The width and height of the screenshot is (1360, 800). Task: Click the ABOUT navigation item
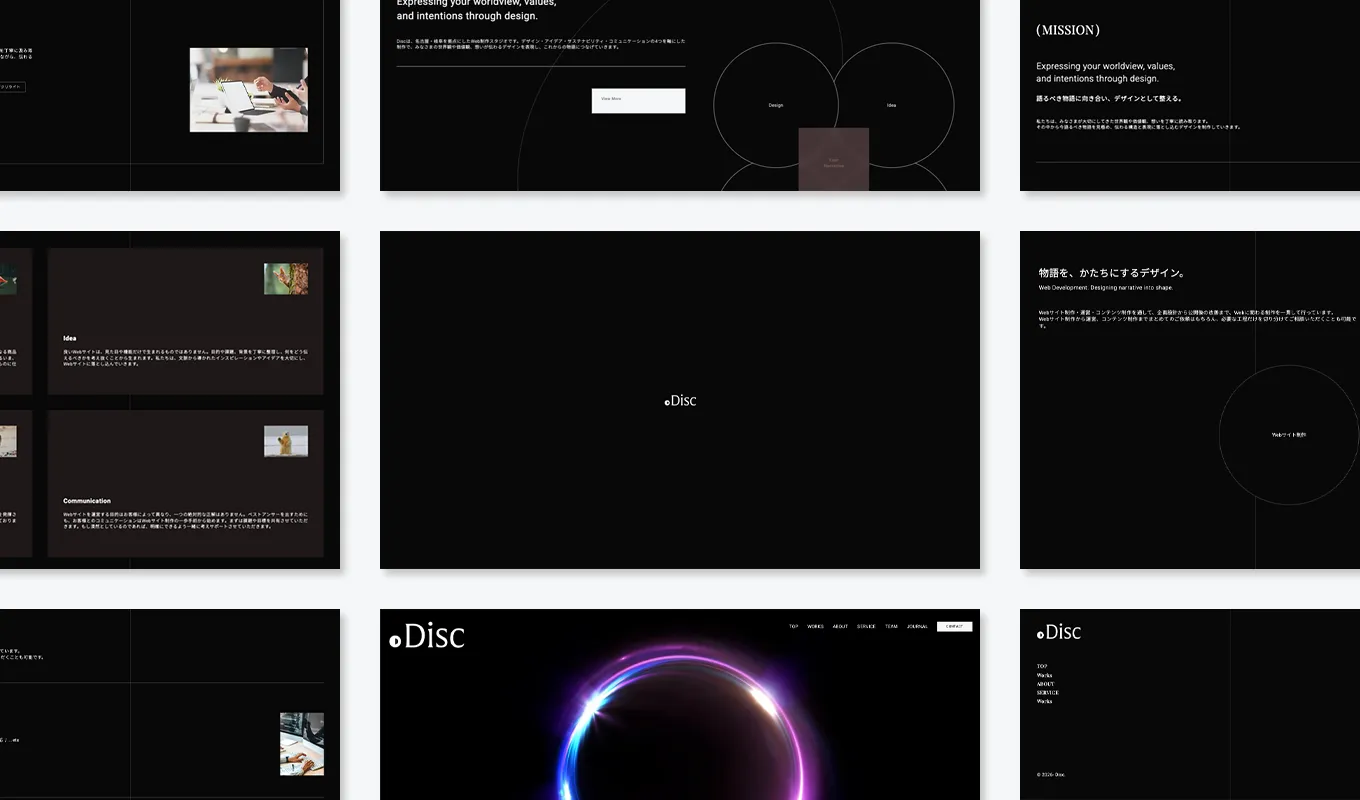(x=840, y=625)
